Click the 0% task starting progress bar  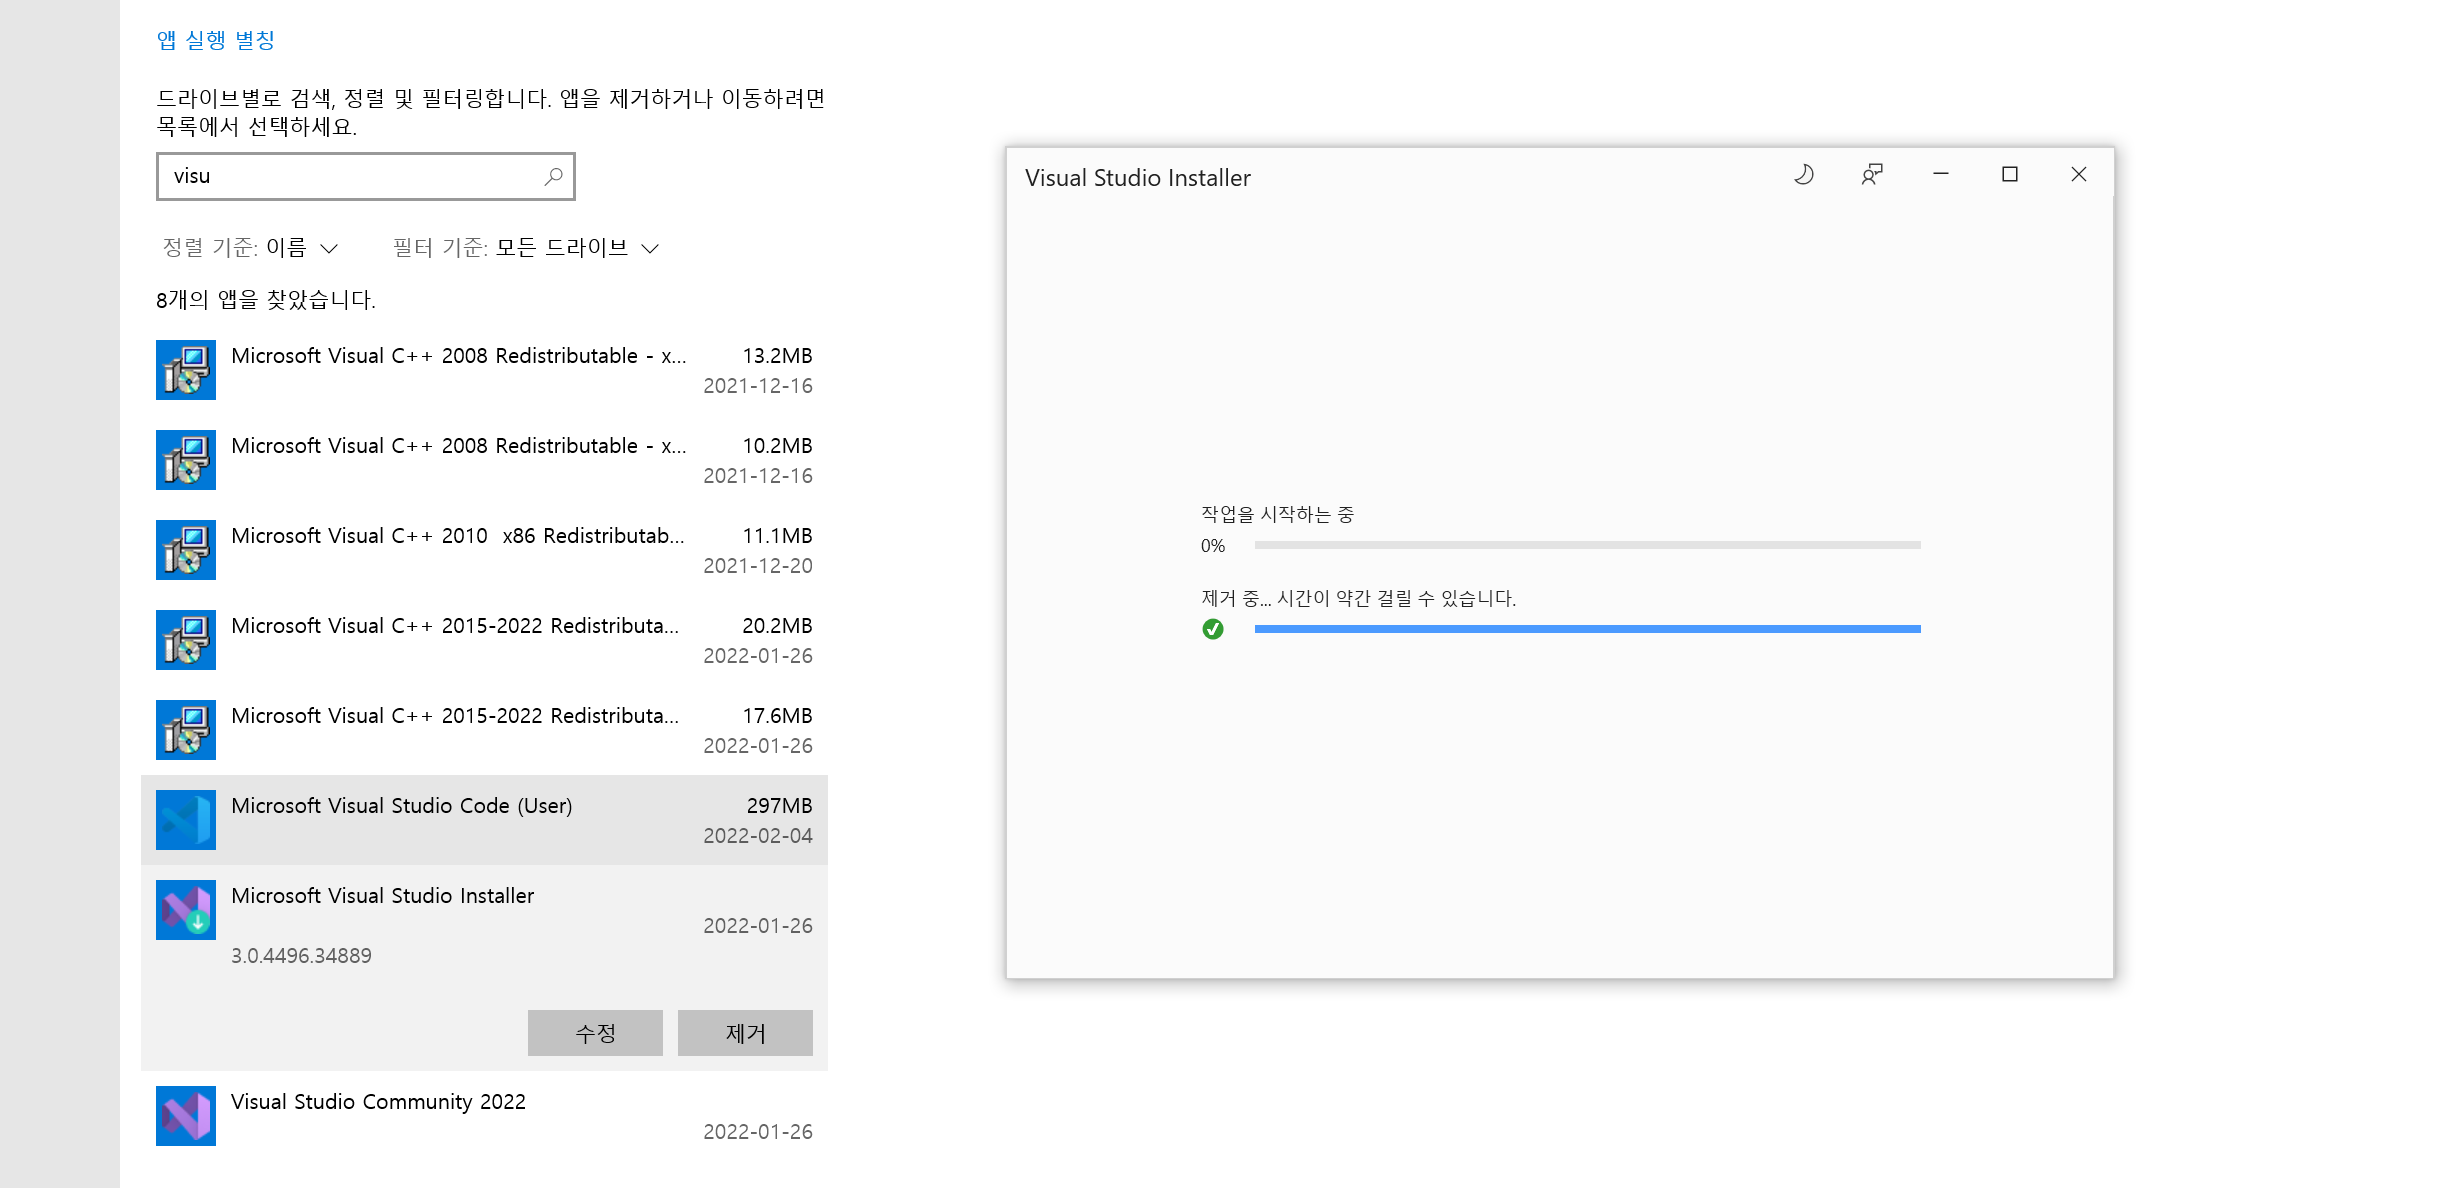pos(1587,545)
